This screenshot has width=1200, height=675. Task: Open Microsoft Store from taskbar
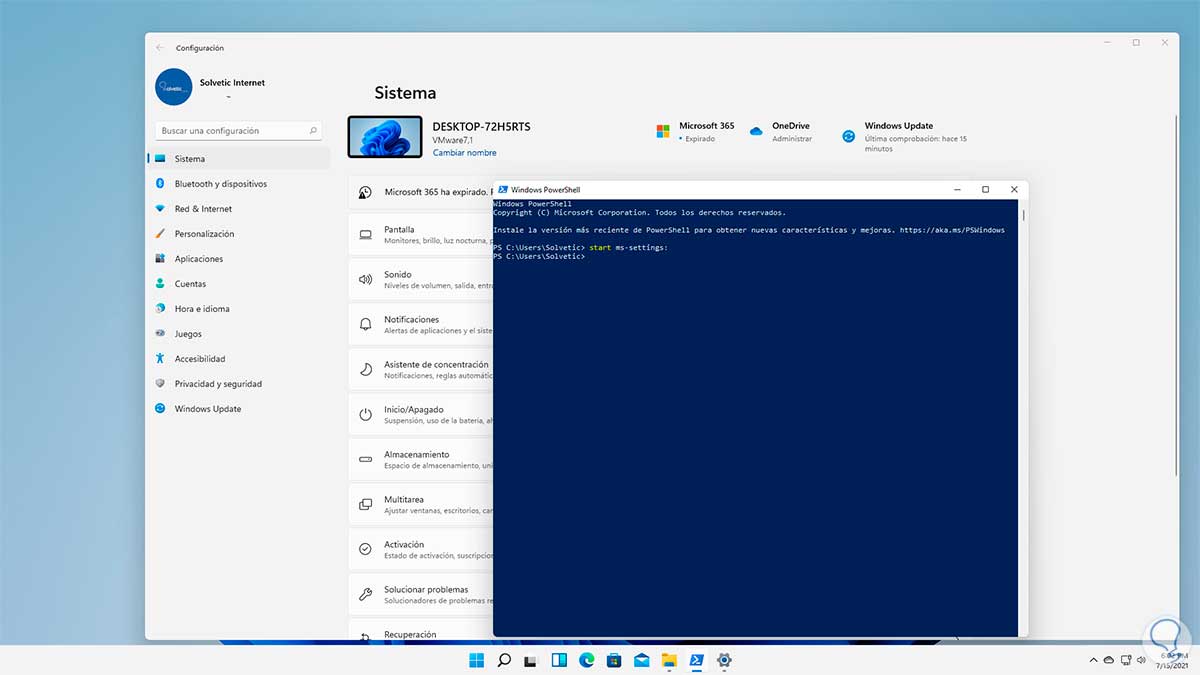coord(614,660)
